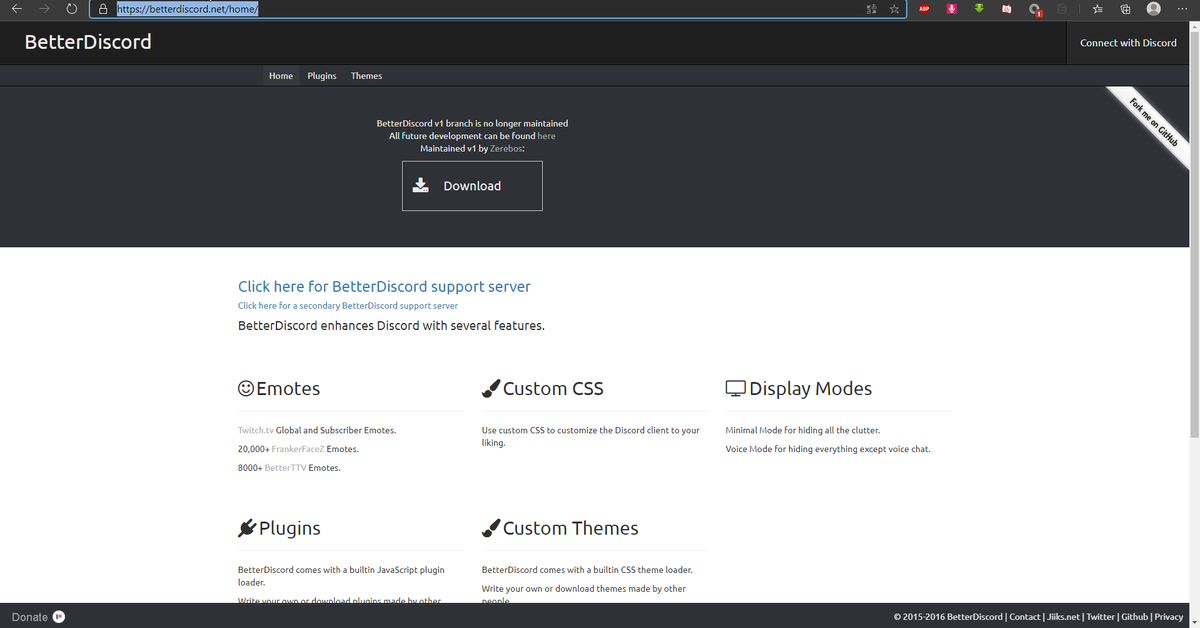
Task: Click 'builtin CSS theme loader' text
Action: click(587, 570)
